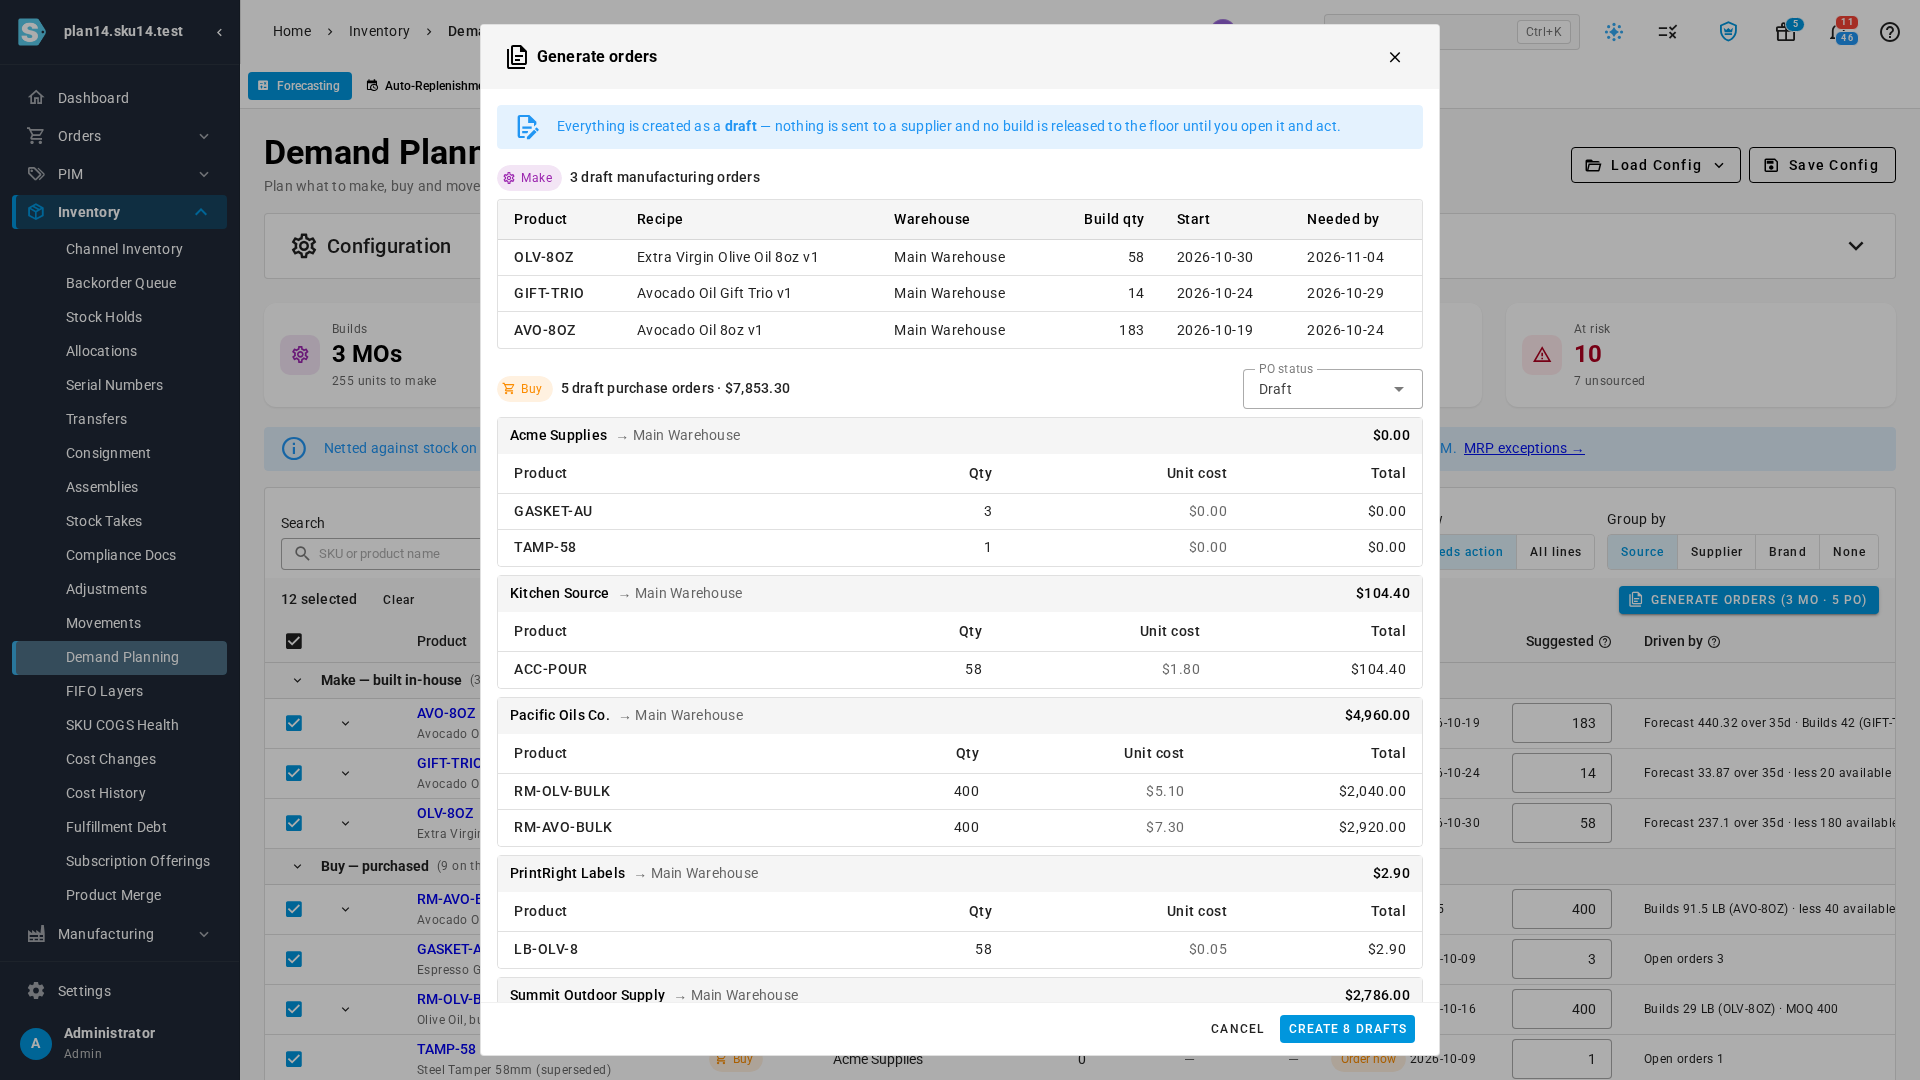Toggle the select-all checkbox in the table header
Image resolution: width=1920 pixels, height=1080 pixels.
tap(294, 641)
